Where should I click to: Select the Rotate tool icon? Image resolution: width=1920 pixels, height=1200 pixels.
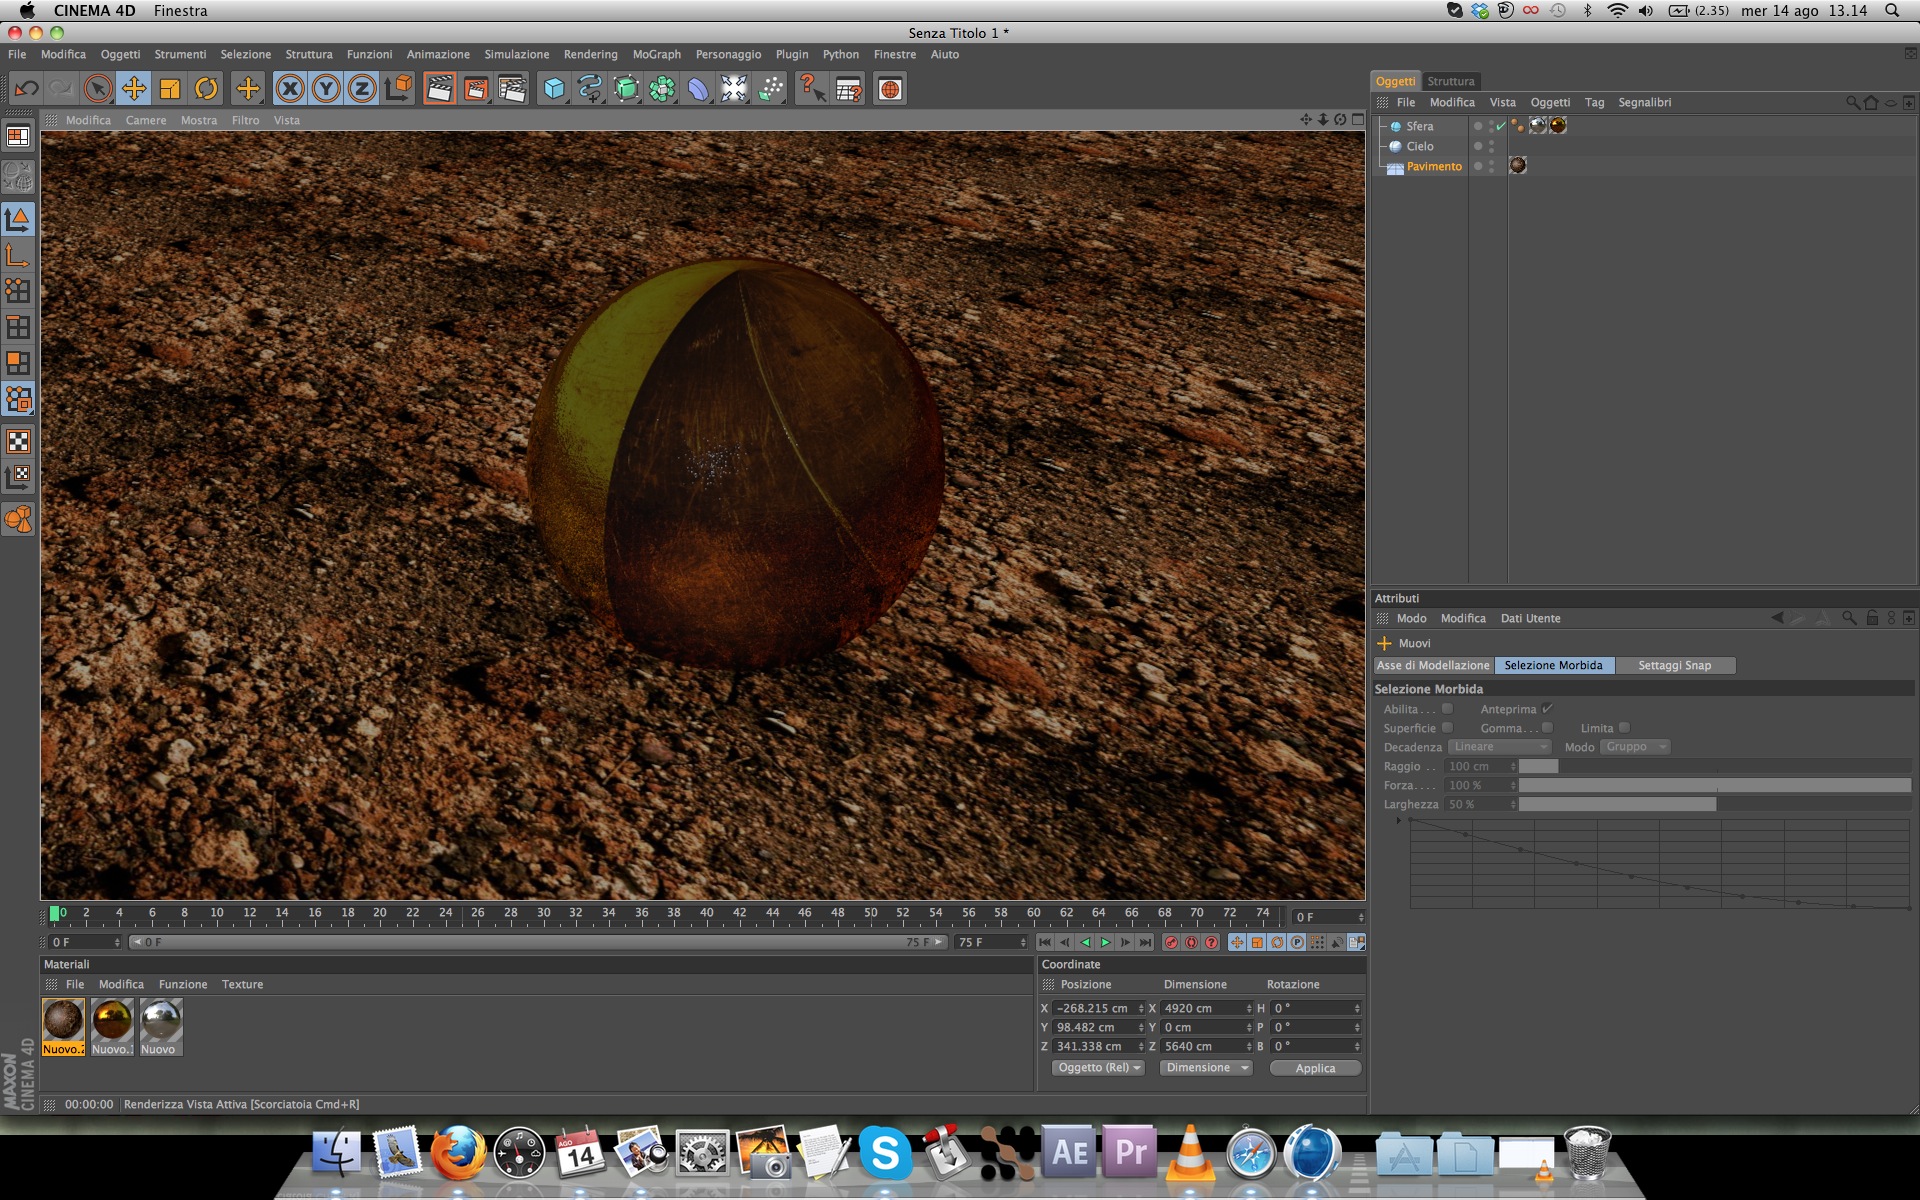coord(206,89)
